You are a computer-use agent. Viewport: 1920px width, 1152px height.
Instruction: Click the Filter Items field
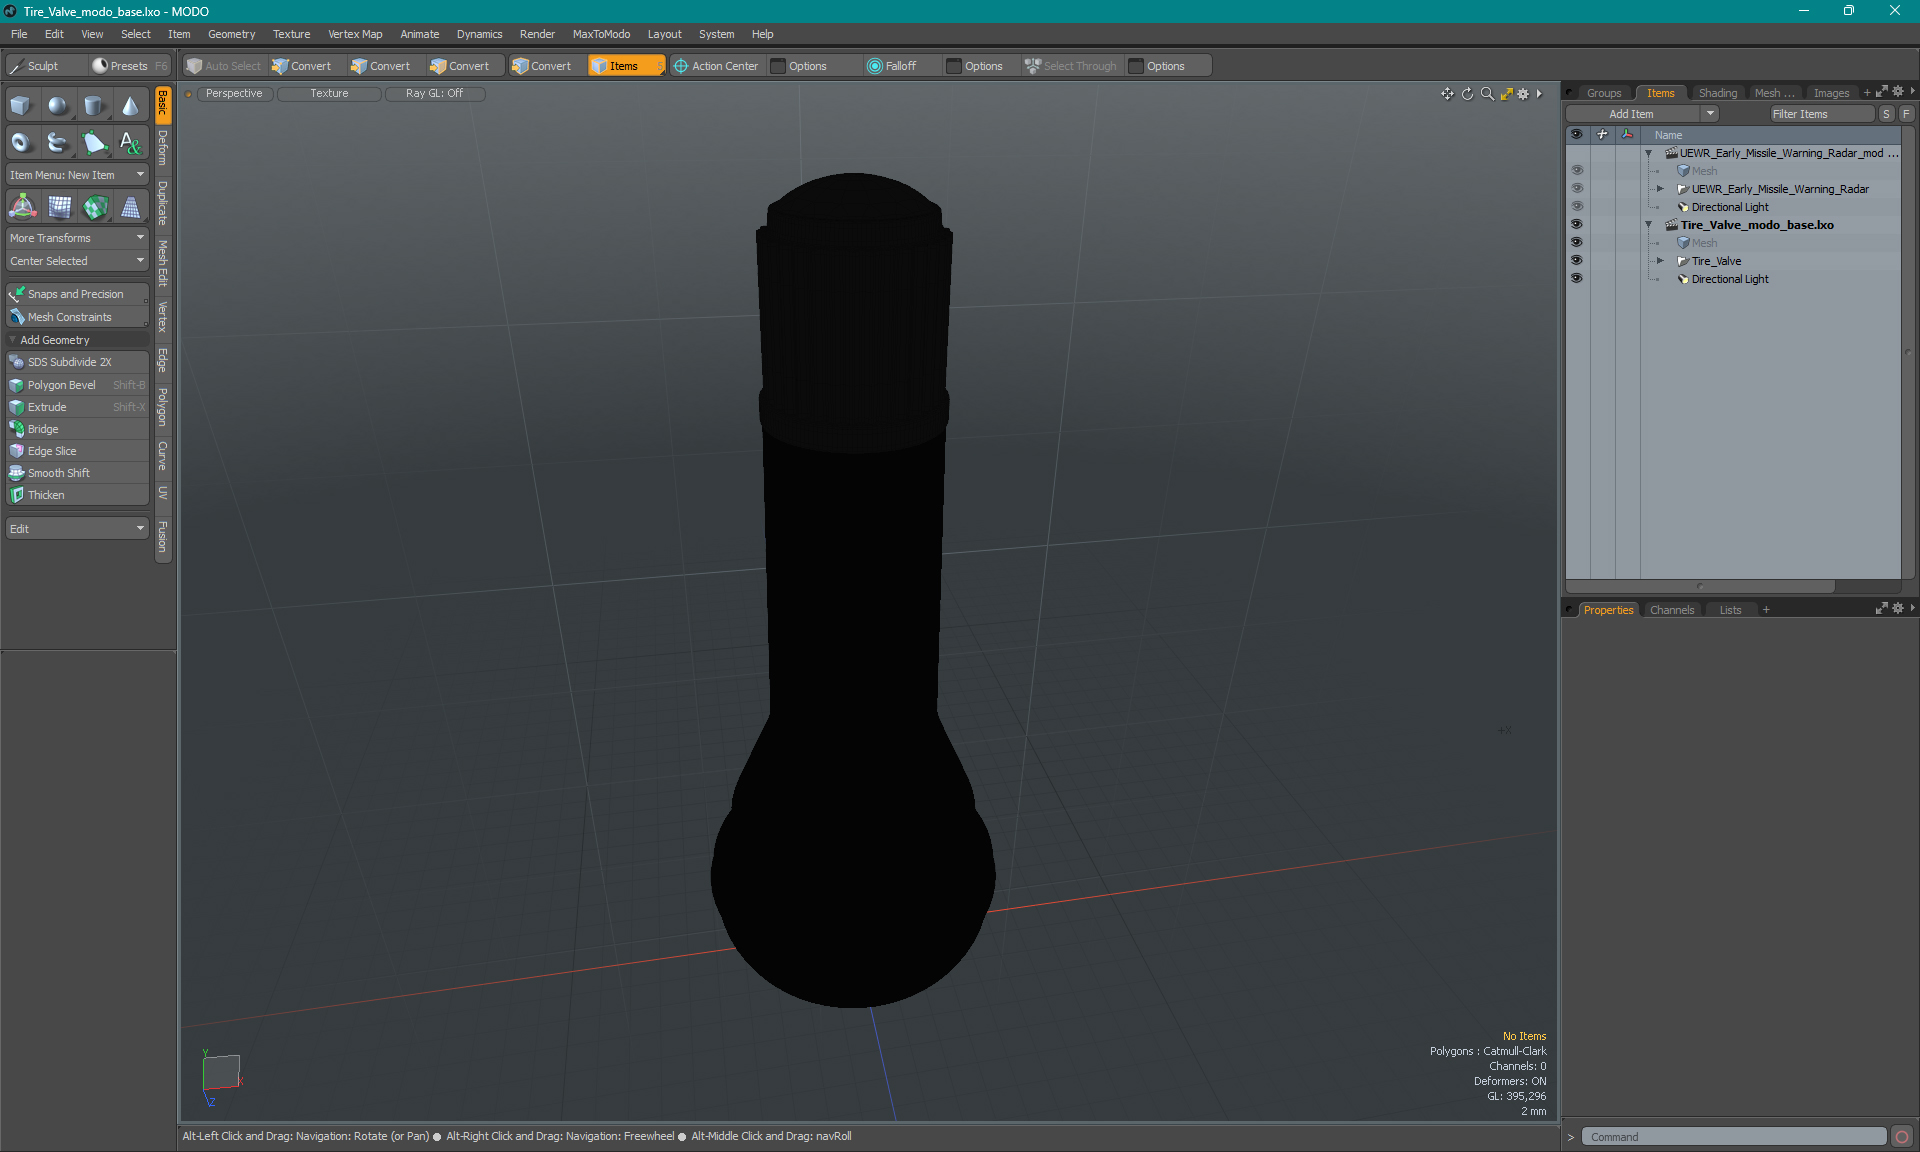point(1821,114)
